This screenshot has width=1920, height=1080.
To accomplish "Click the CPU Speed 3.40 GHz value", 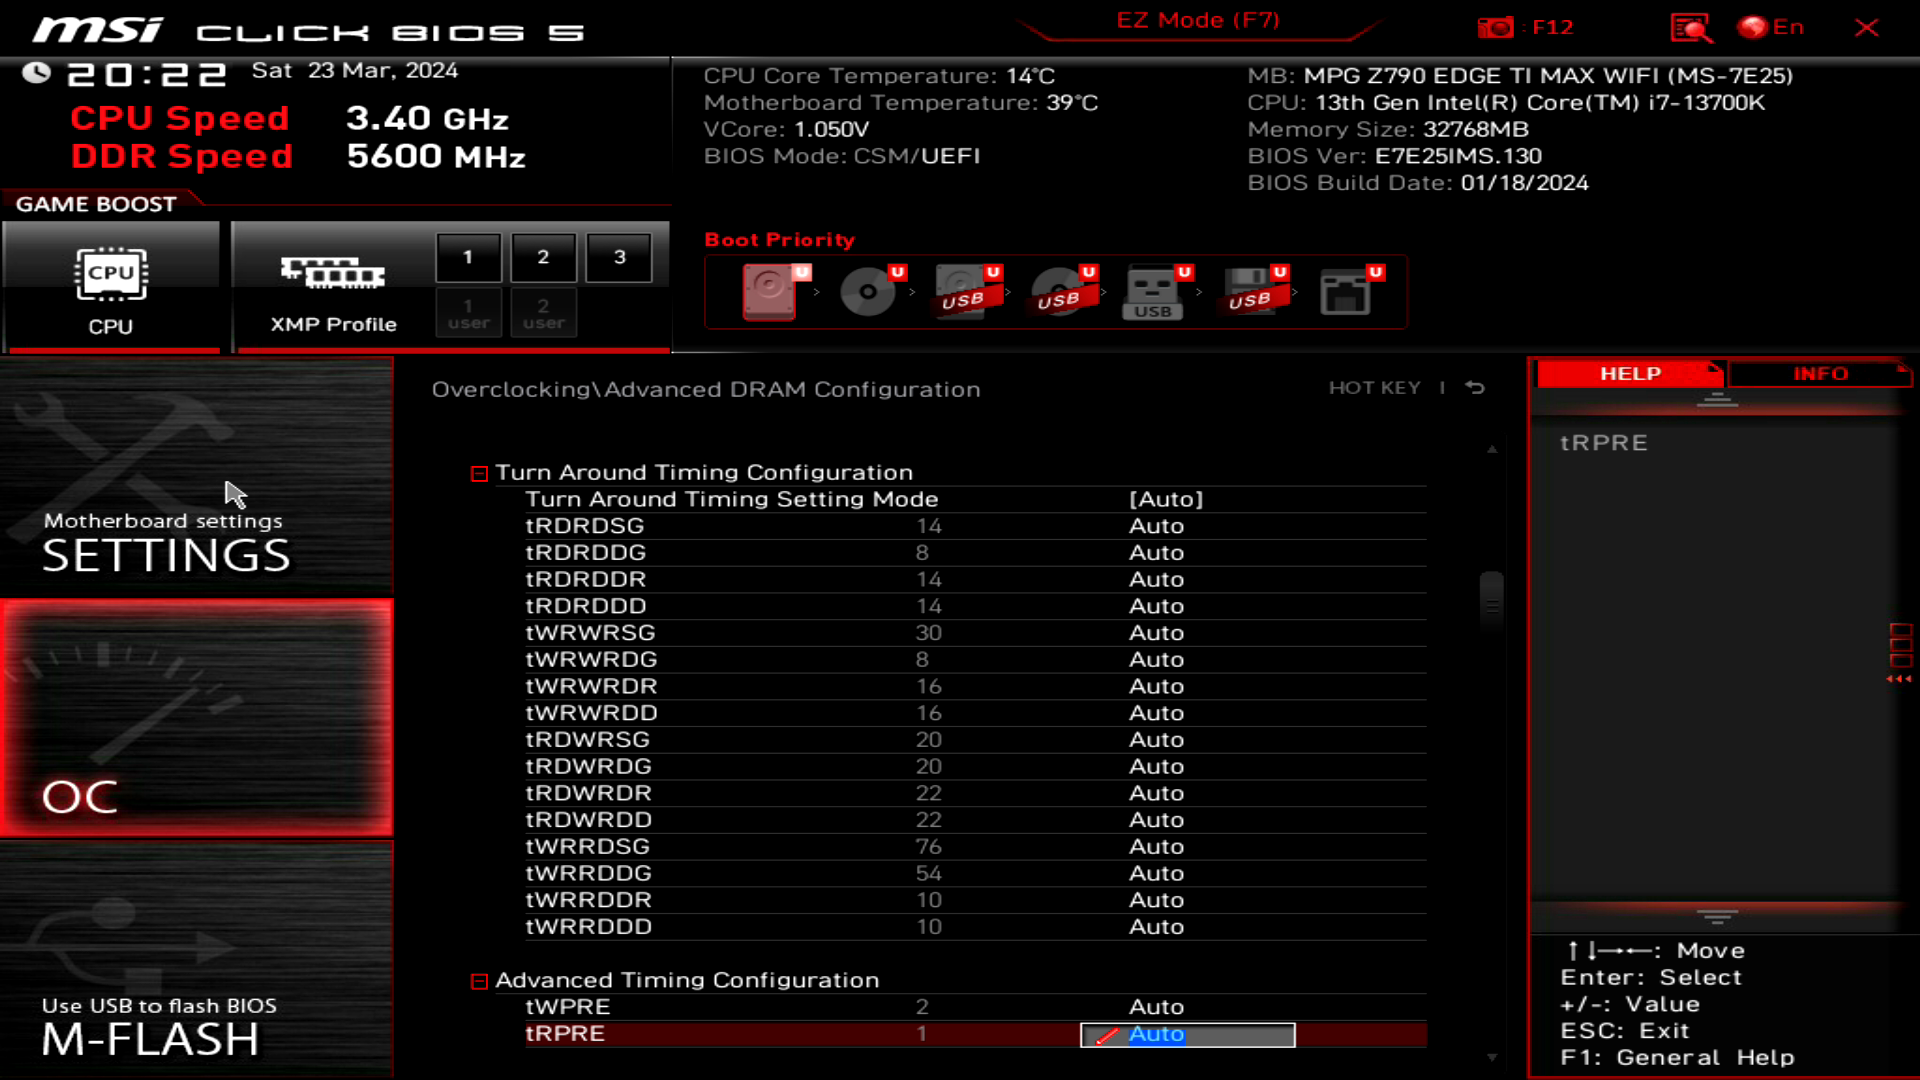I will click(x=427, y=119).
